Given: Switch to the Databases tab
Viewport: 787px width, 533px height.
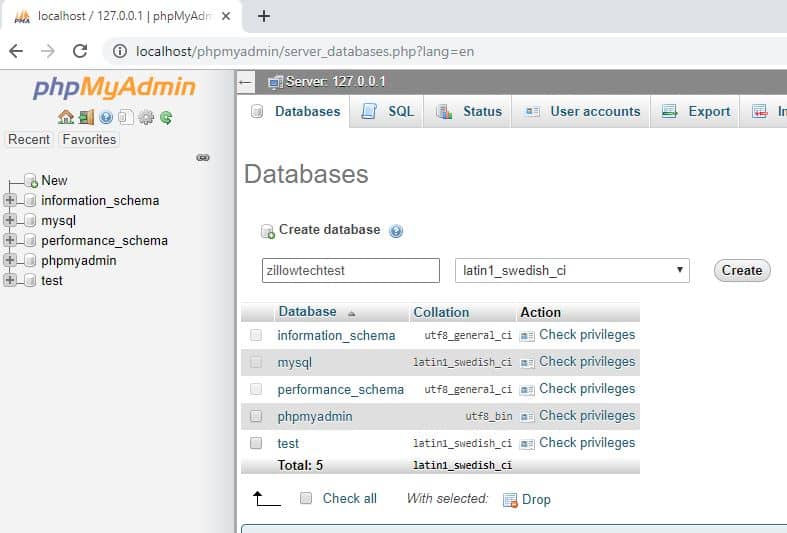Looking at the screenshot, I should pyautogui.click(x=296, y=111).
